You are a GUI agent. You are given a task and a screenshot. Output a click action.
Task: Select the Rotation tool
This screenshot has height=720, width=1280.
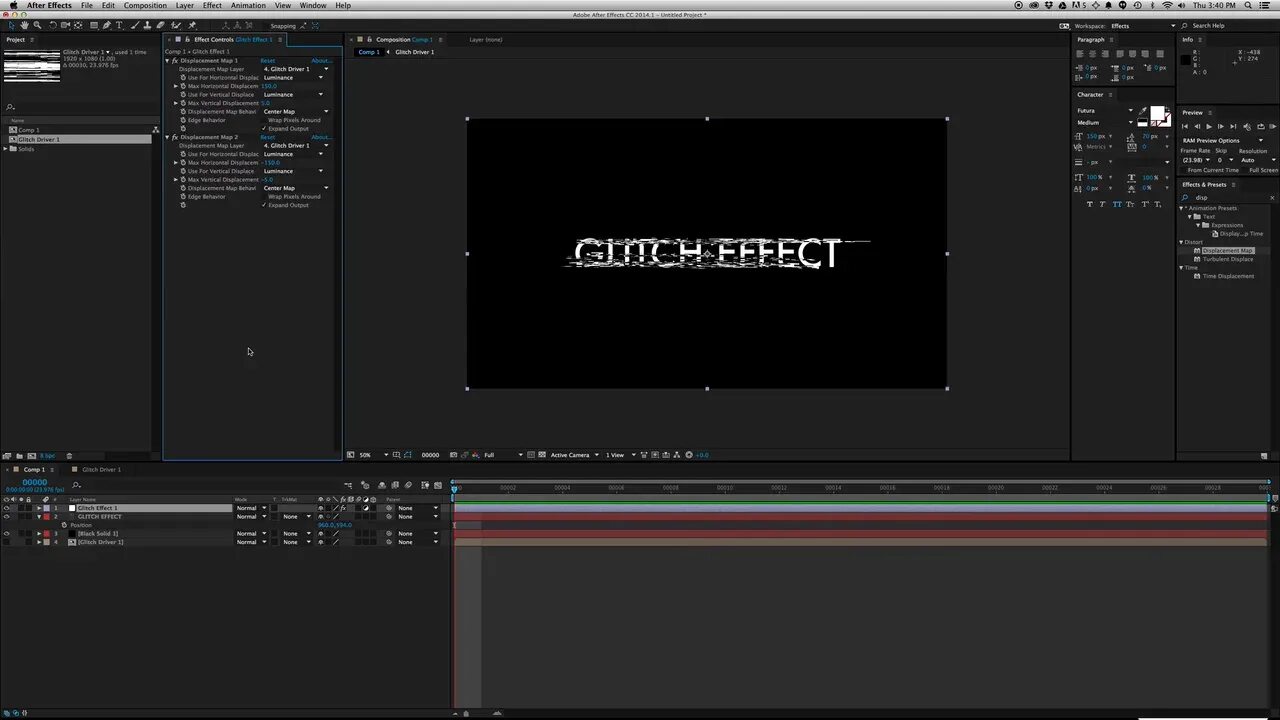pos(52,26)
